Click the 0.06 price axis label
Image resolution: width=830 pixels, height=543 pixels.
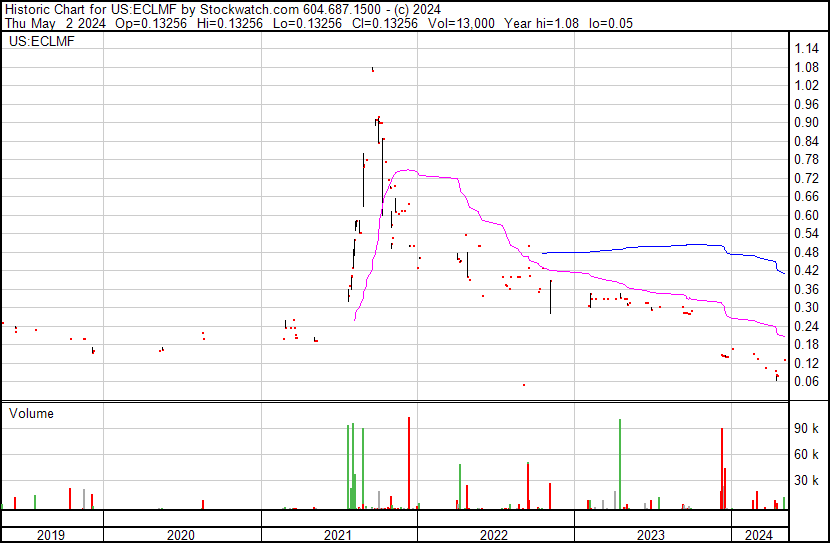click(x=807, y=382)
